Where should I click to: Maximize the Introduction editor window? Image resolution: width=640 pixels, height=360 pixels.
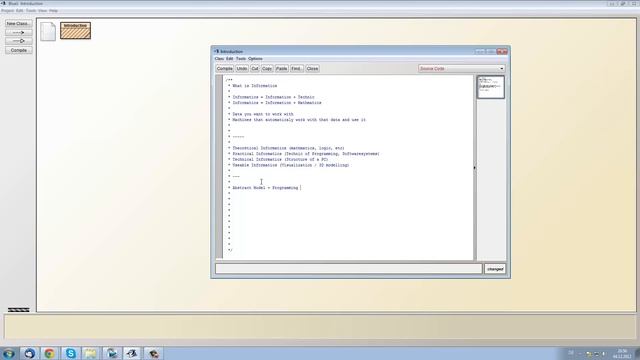(491, 51)
